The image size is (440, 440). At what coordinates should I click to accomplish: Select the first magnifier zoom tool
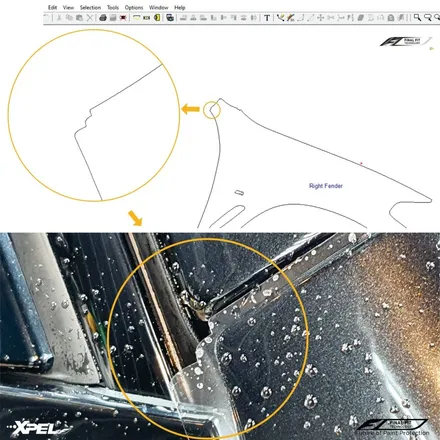pos(417,18)
